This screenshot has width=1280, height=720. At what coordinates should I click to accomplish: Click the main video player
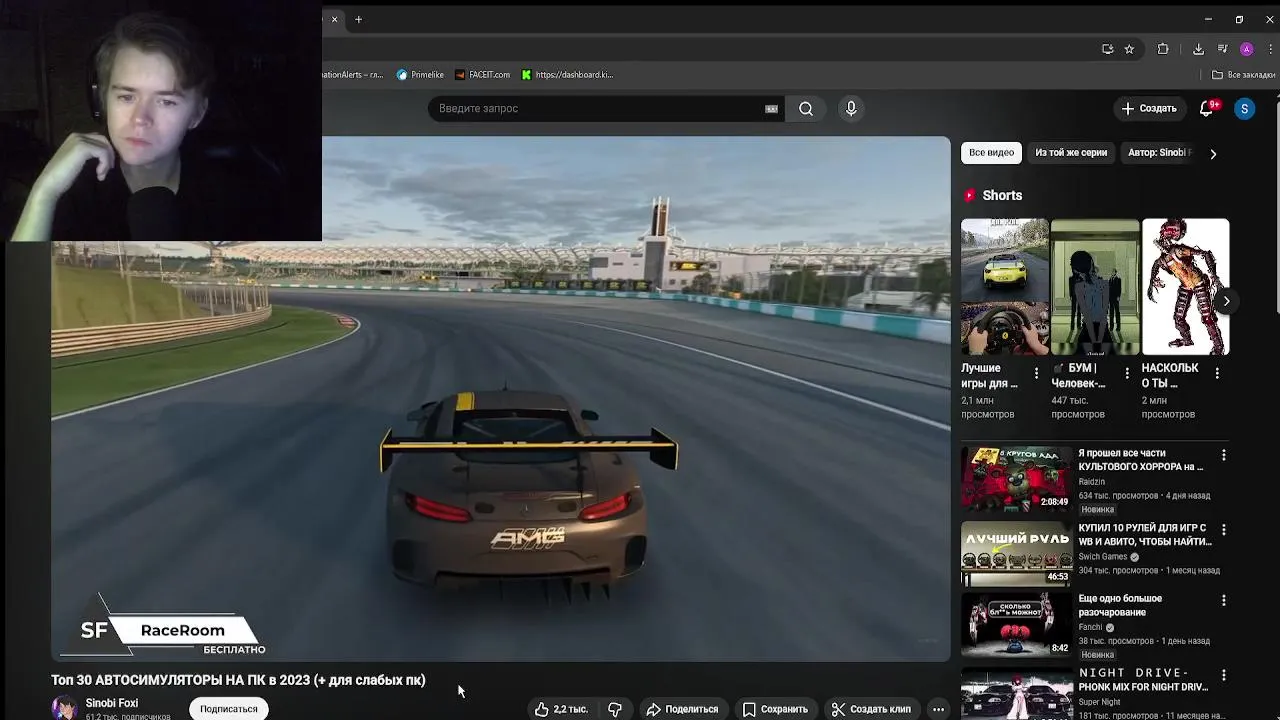pos(500,399)
